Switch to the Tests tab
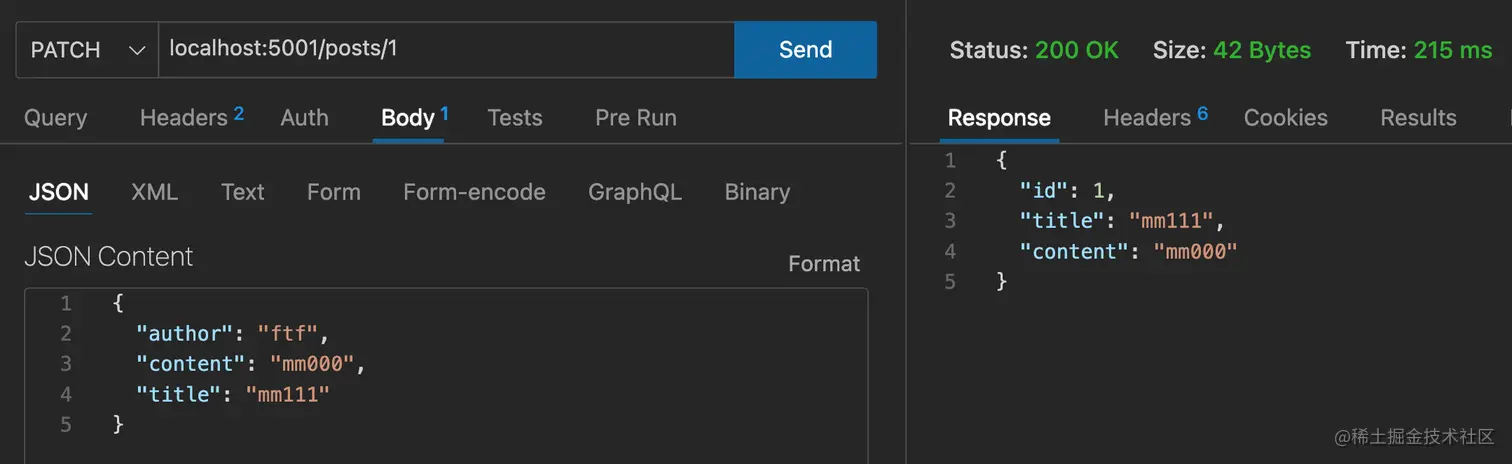This screenshot has height=464, width=1512. [x=514, y=118]
